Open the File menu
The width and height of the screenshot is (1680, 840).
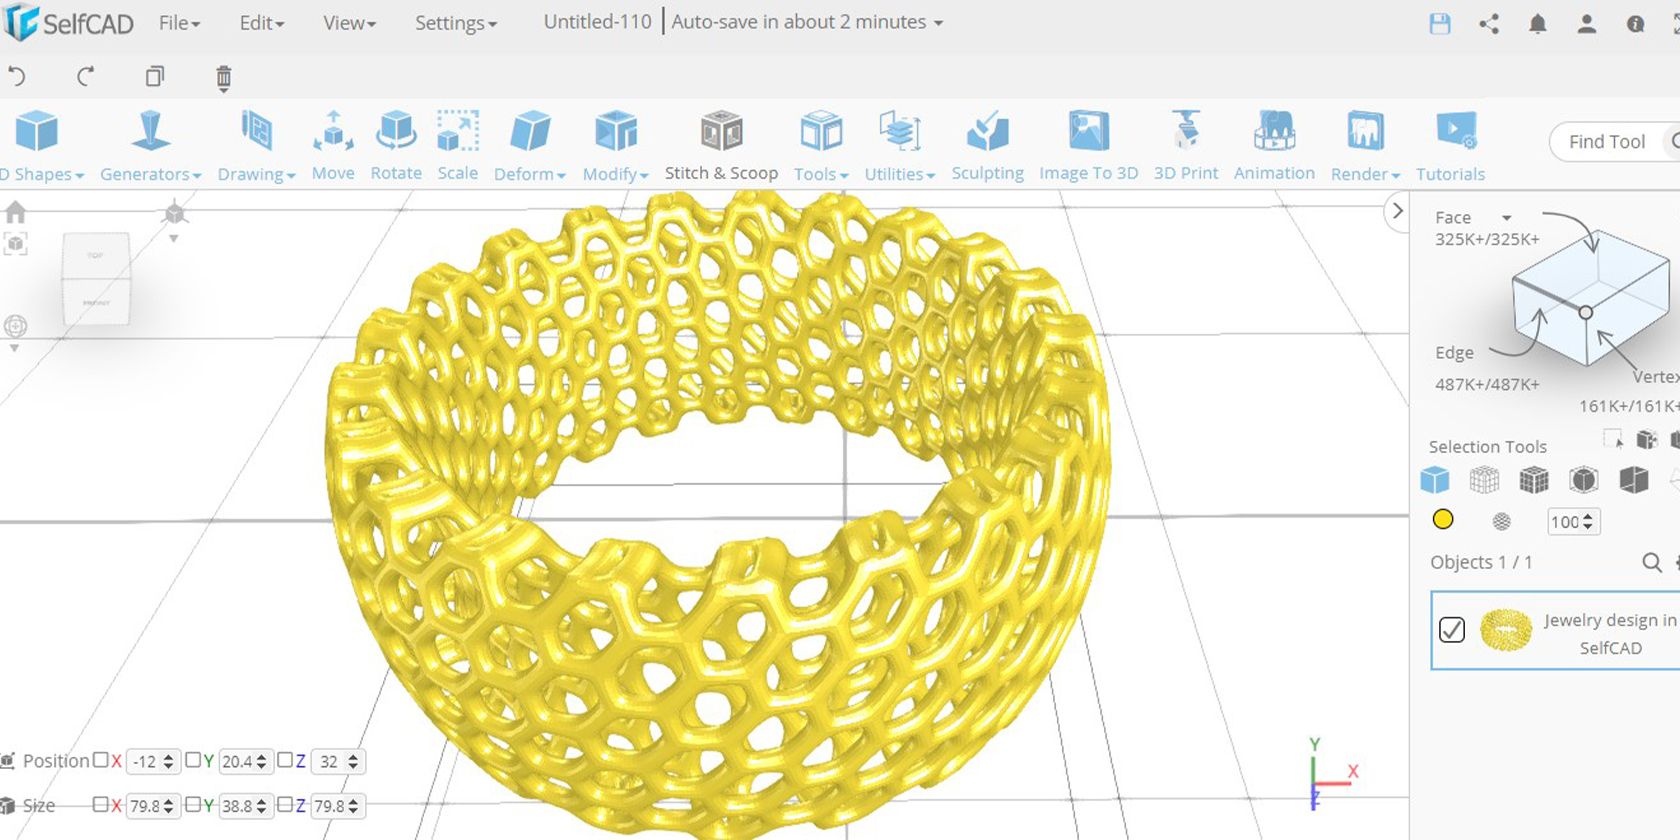coord(179,22)
